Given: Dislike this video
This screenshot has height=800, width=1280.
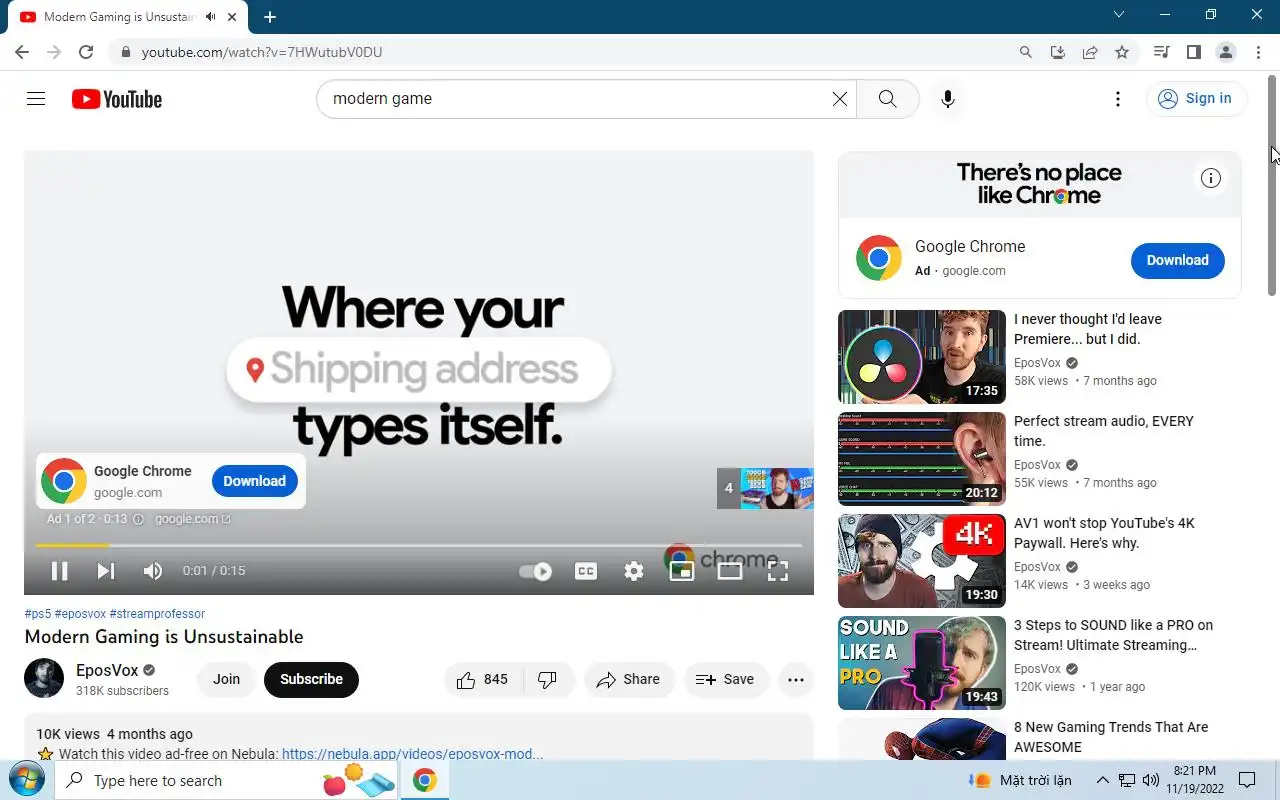Looking at the screenshot, I should [x=548, y=680].
